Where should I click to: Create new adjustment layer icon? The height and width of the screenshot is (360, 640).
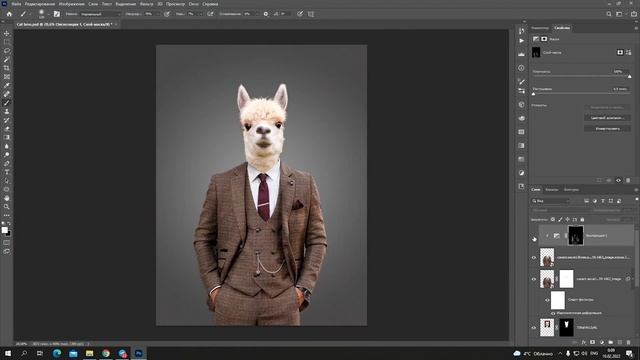(x=602, y=342)
